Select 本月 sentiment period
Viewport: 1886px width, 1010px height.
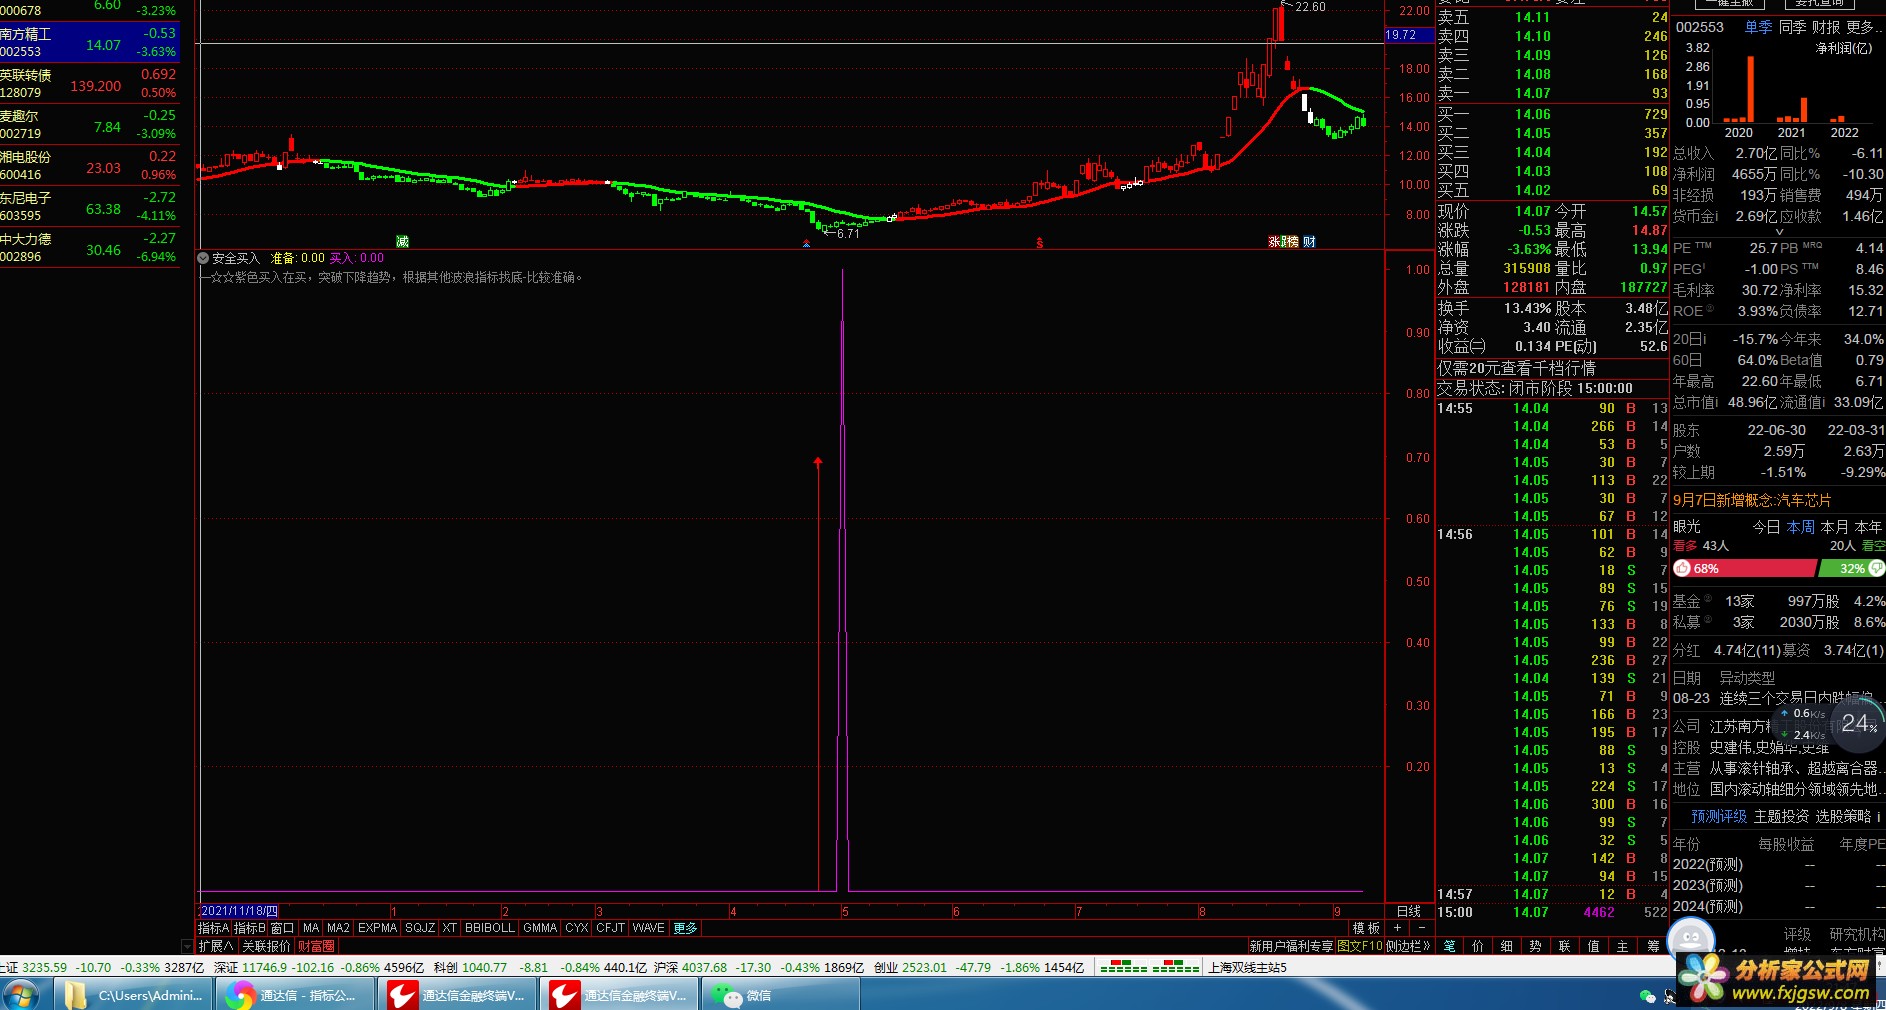(x=1834, y=527)
